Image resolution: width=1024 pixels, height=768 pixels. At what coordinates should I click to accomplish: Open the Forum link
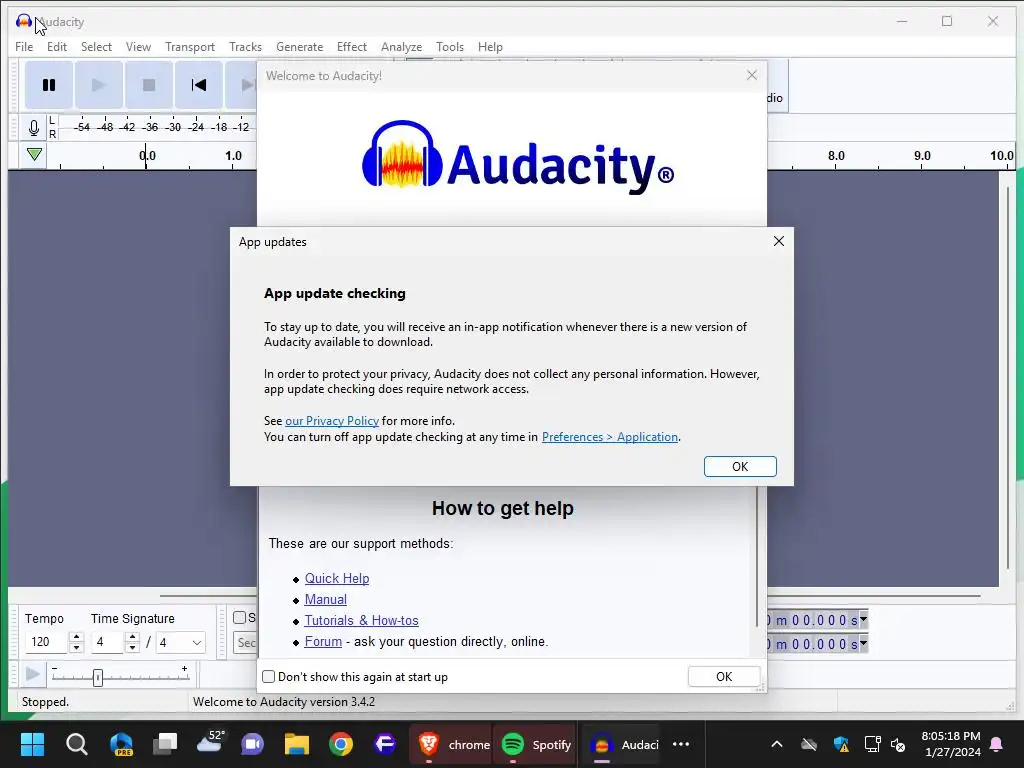(x=323, y=641)
